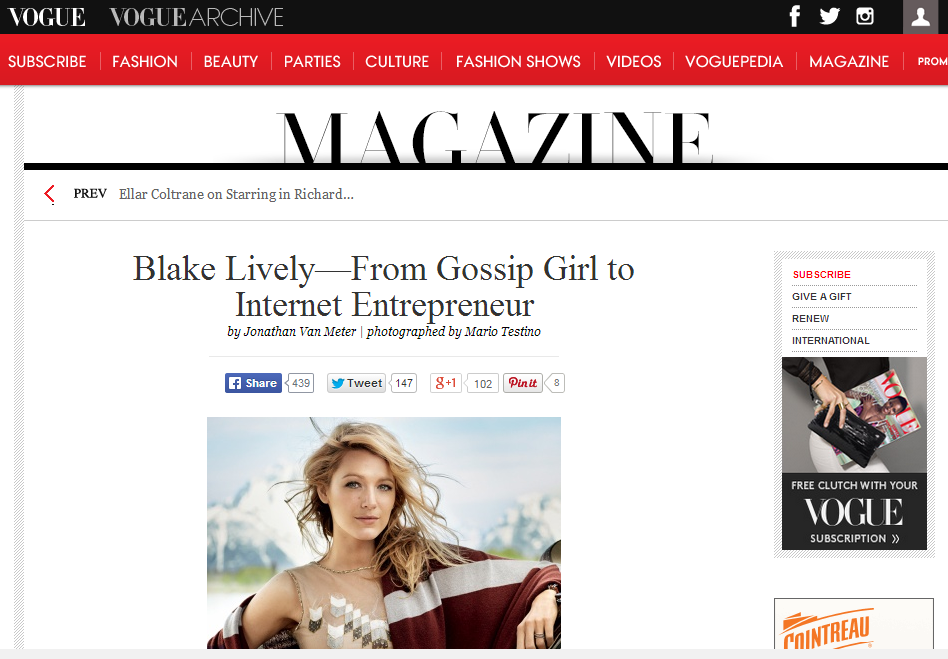948x659 pixels.
Task: Click GIVE A GIFT sidebar link
Action: coord(822,296)
